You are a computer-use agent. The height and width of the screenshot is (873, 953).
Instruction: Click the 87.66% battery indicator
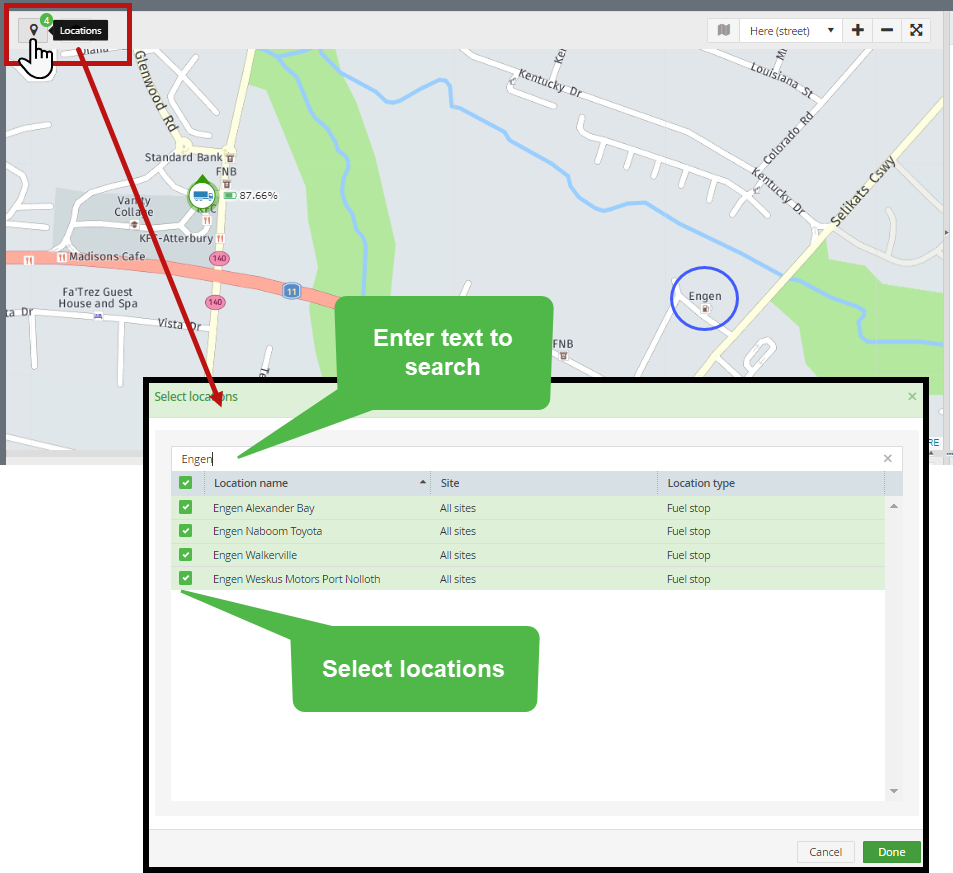(x=251, y=196)
